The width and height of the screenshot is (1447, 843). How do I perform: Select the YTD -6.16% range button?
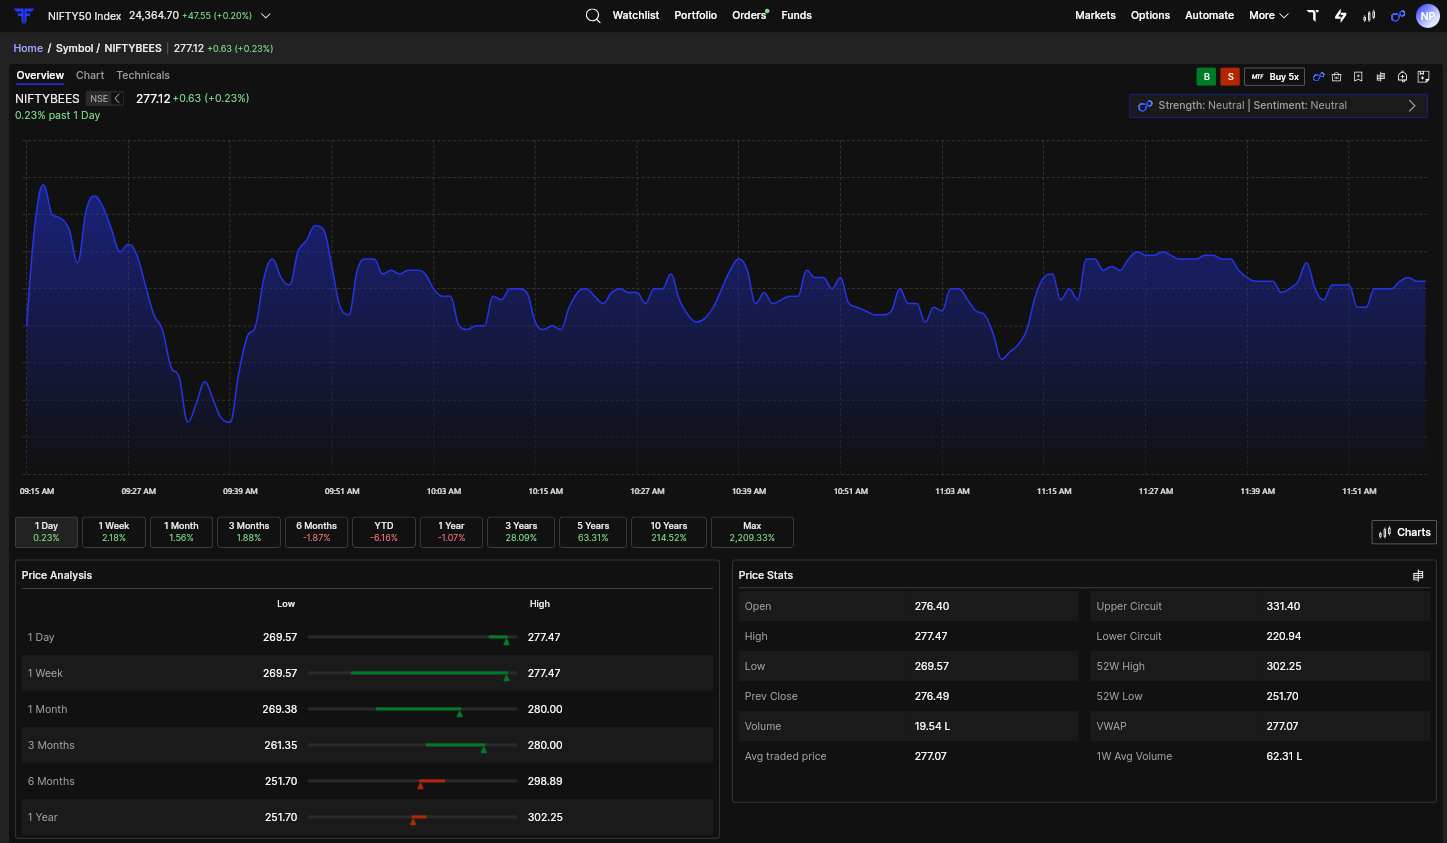[384, 532]
